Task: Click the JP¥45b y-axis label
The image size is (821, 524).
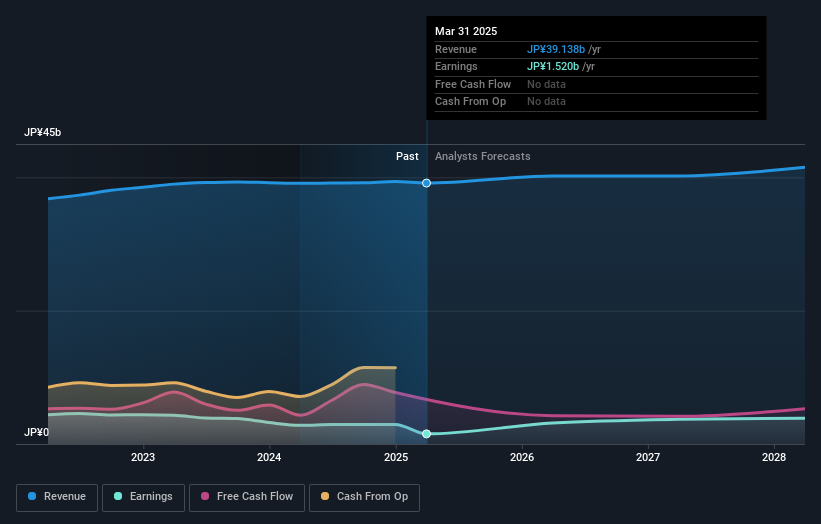Action: click(x=42, y=132)
